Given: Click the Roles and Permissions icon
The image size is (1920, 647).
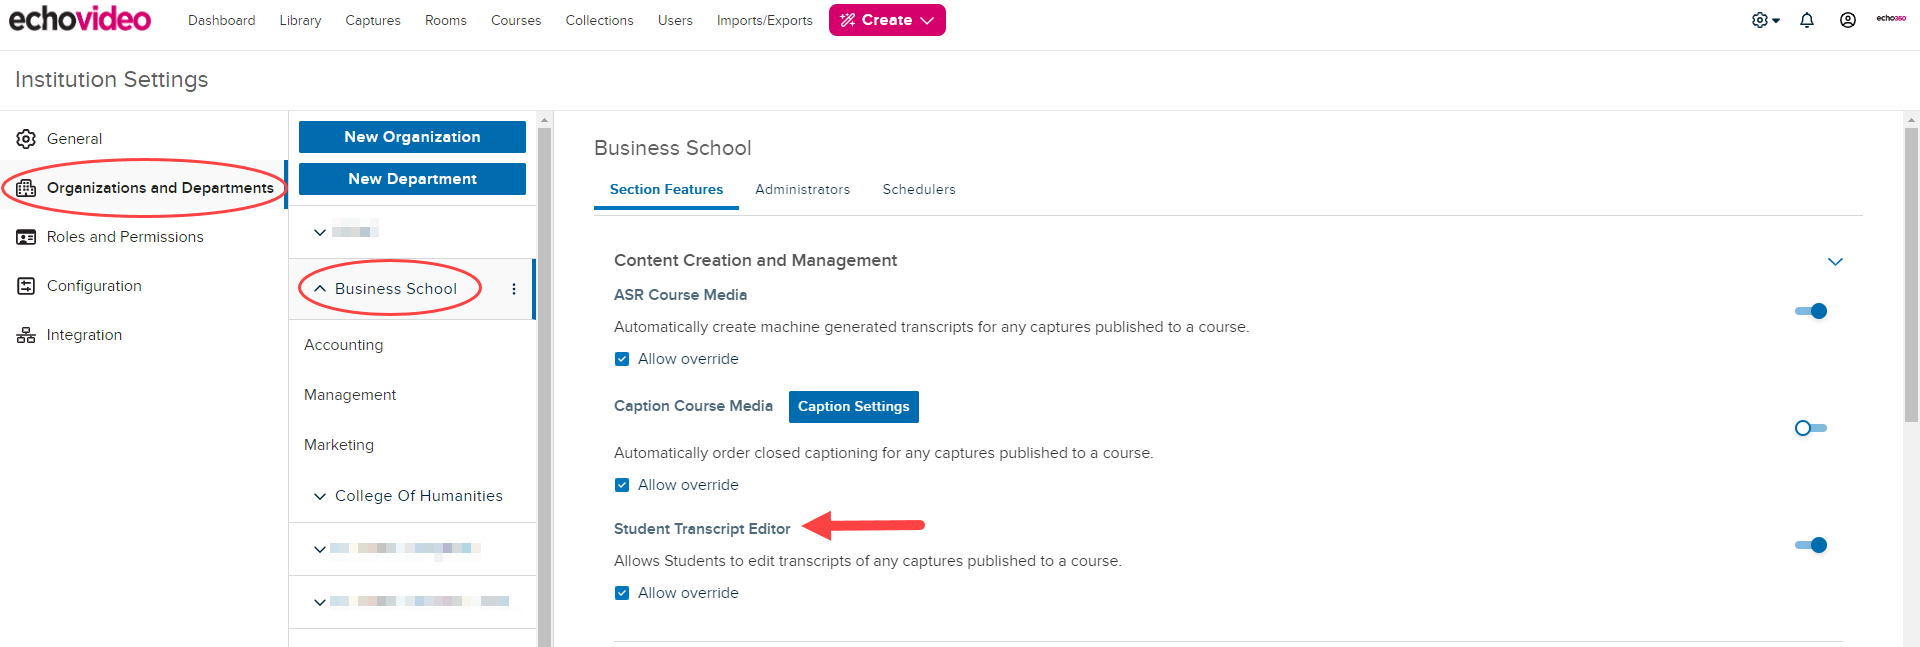Looking at the screenshot, I should pos(26,237).
